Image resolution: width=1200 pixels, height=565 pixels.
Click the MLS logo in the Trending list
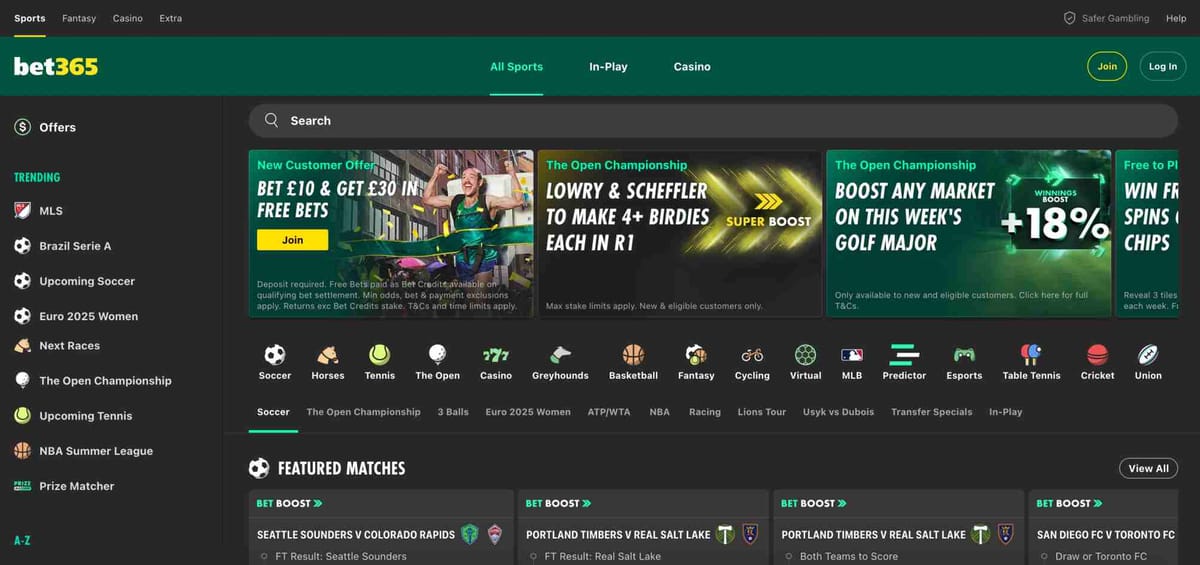pos(22,211)
